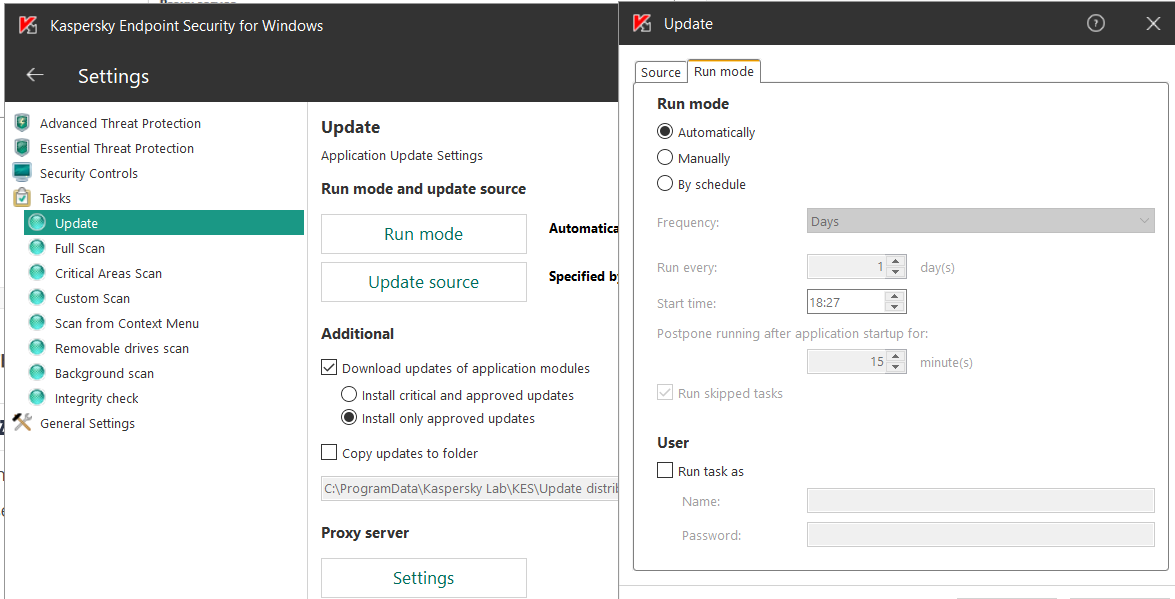Screen dimensions: 1175x599
Task: Click the help question mark icon
Action: 1096,24
